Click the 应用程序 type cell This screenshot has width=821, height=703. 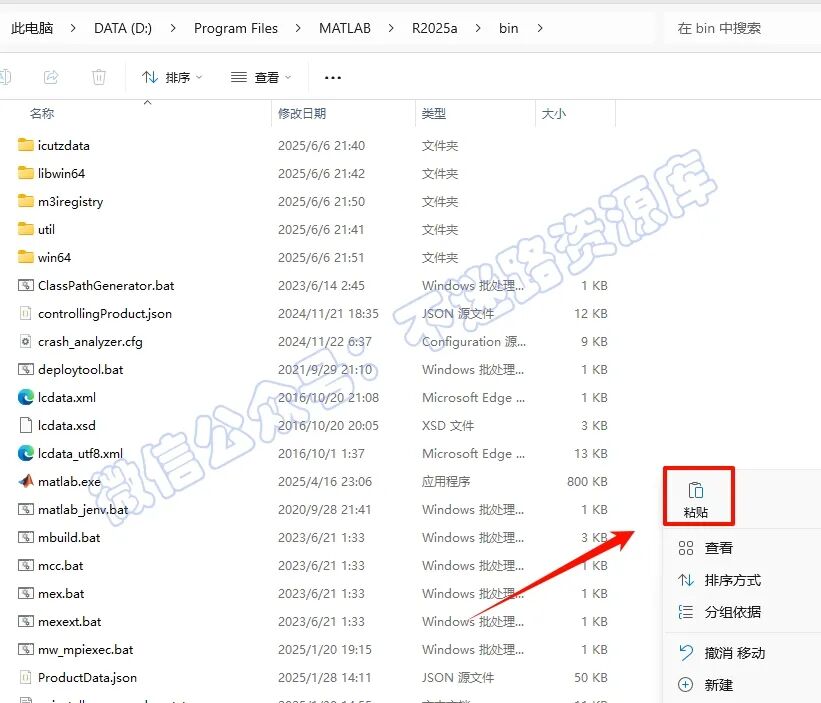pos(446,482)
